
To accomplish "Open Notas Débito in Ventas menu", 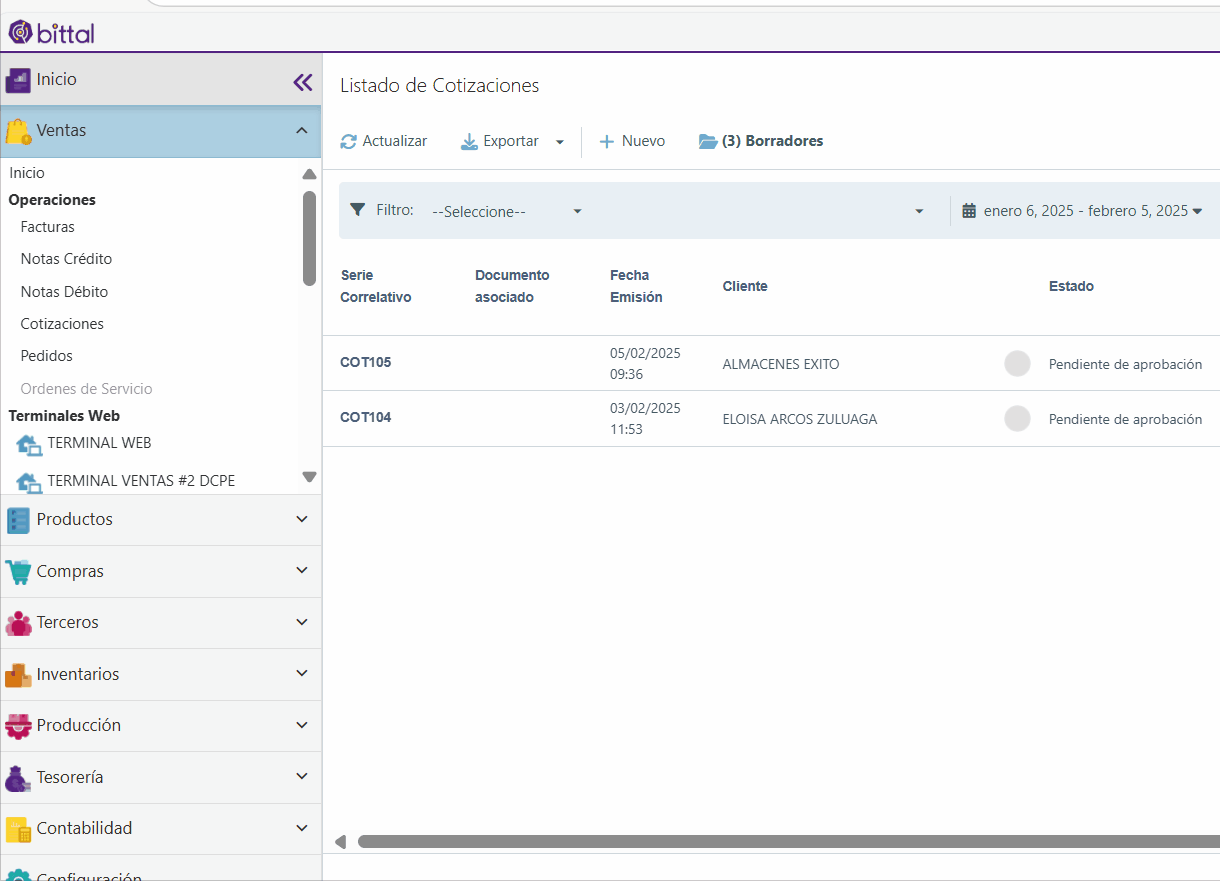I will (64, 292).
